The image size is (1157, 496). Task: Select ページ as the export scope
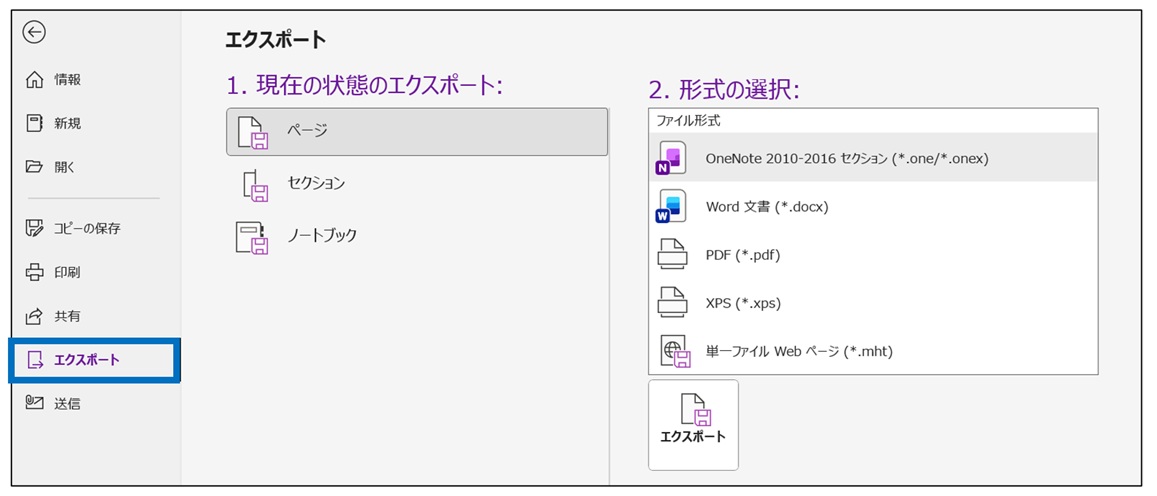point(417,132)
